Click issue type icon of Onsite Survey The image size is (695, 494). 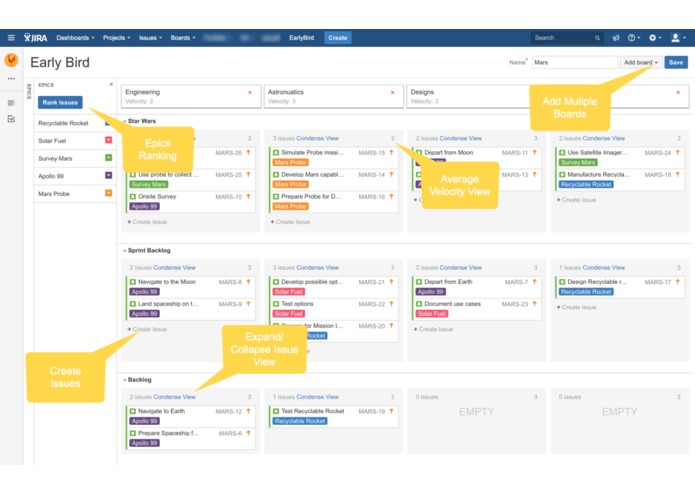(x=133, y=196)
